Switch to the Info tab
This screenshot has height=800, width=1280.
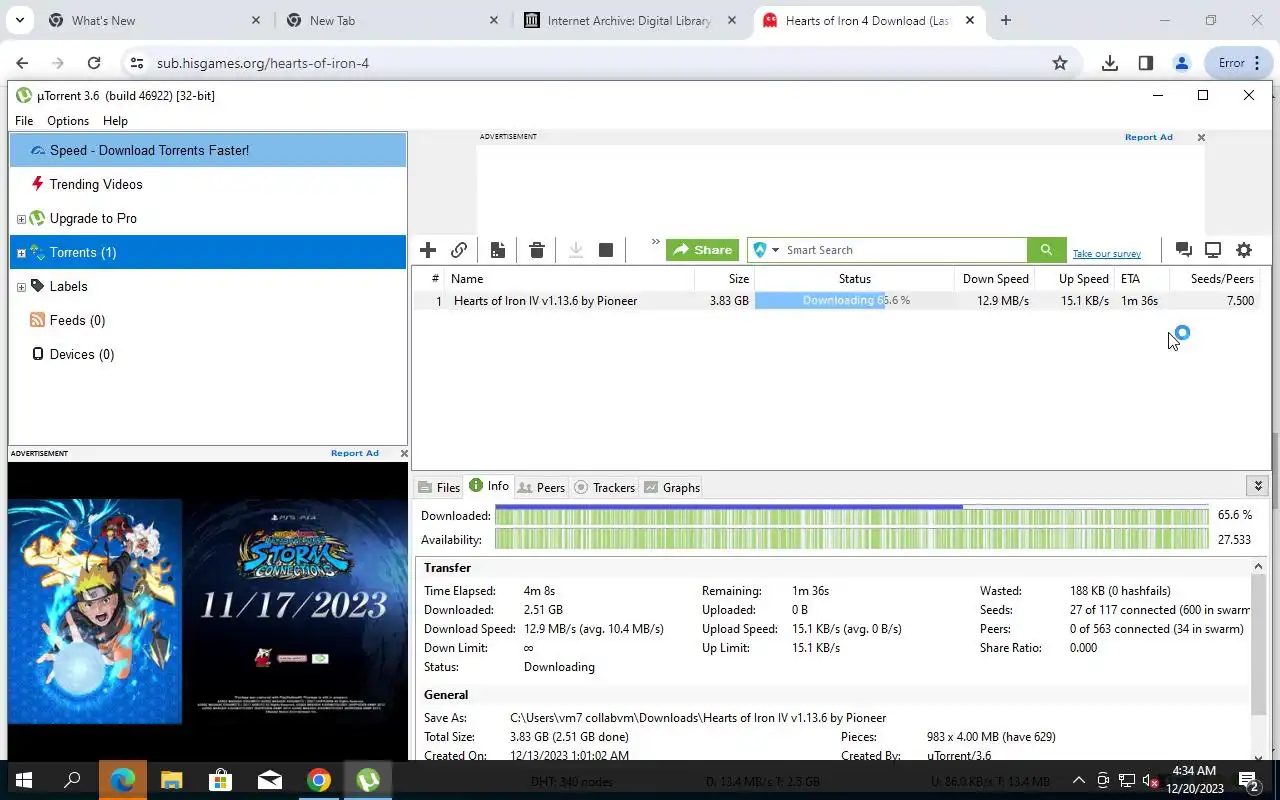(x=489, y=486)
